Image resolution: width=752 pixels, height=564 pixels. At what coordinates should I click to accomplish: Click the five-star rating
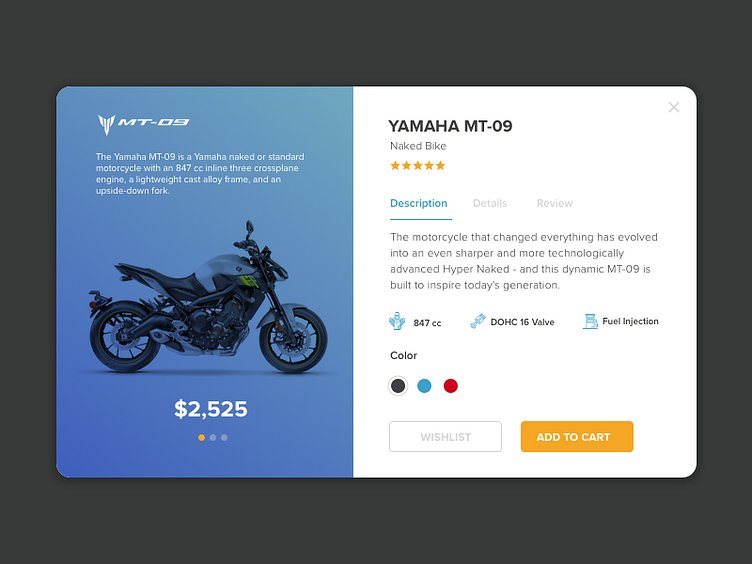tap(418, 165)
